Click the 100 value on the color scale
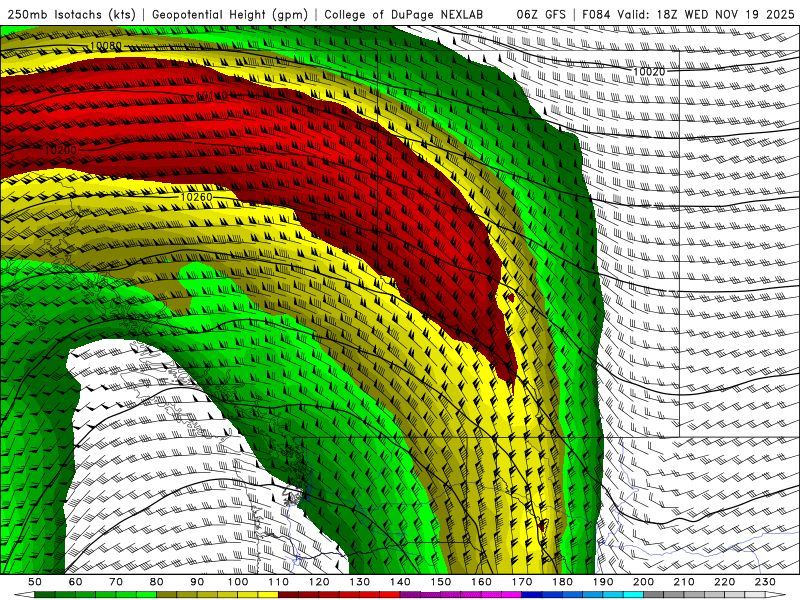Viewport: 800px width, 600px height. tap(238, 582)
